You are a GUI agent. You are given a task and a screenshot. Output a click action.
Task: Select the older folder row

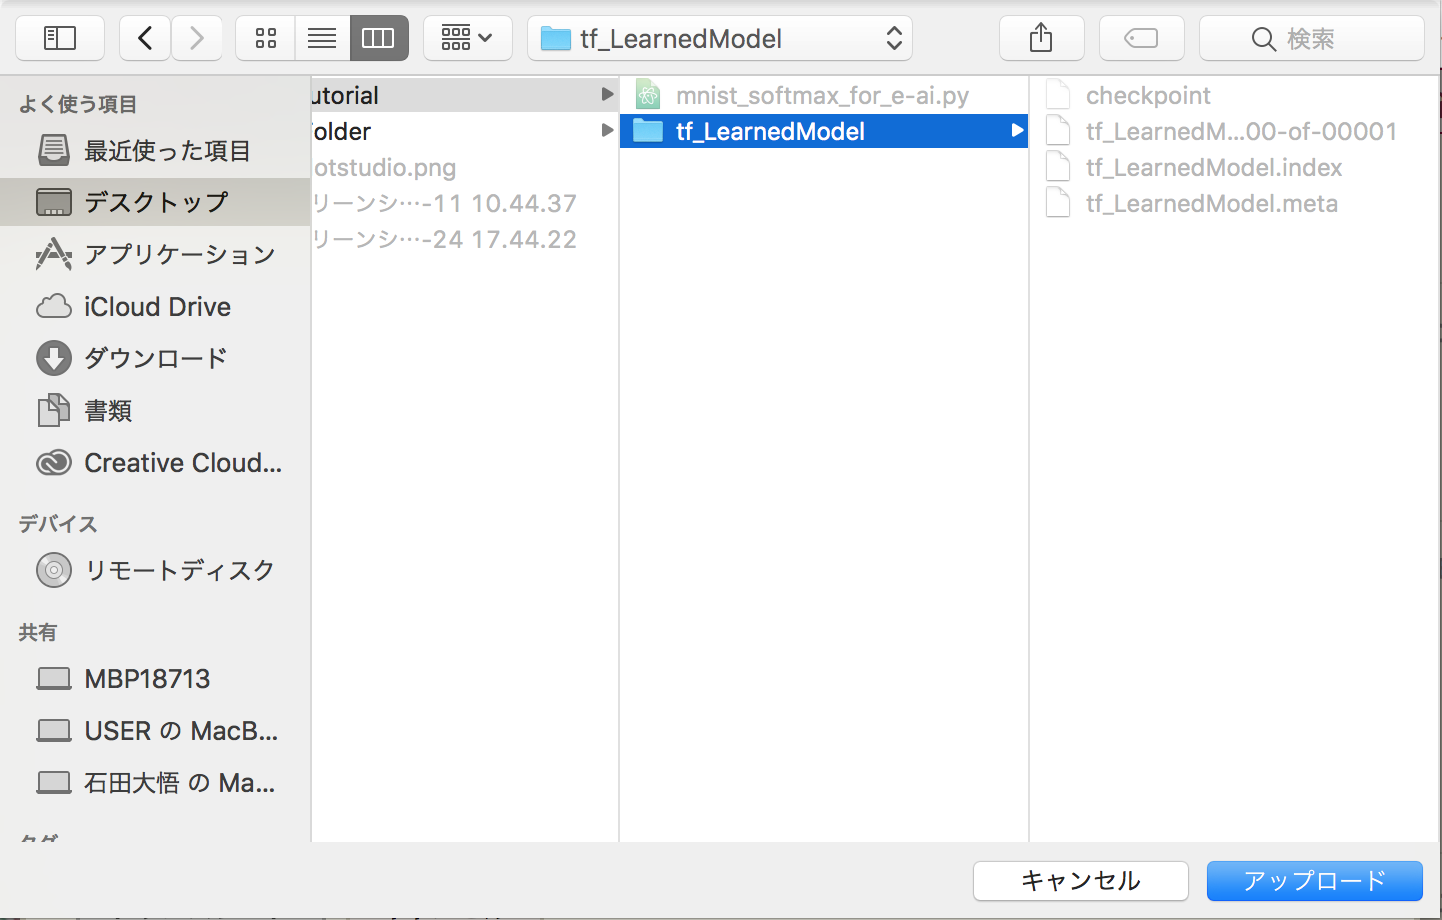click(465, 131)
